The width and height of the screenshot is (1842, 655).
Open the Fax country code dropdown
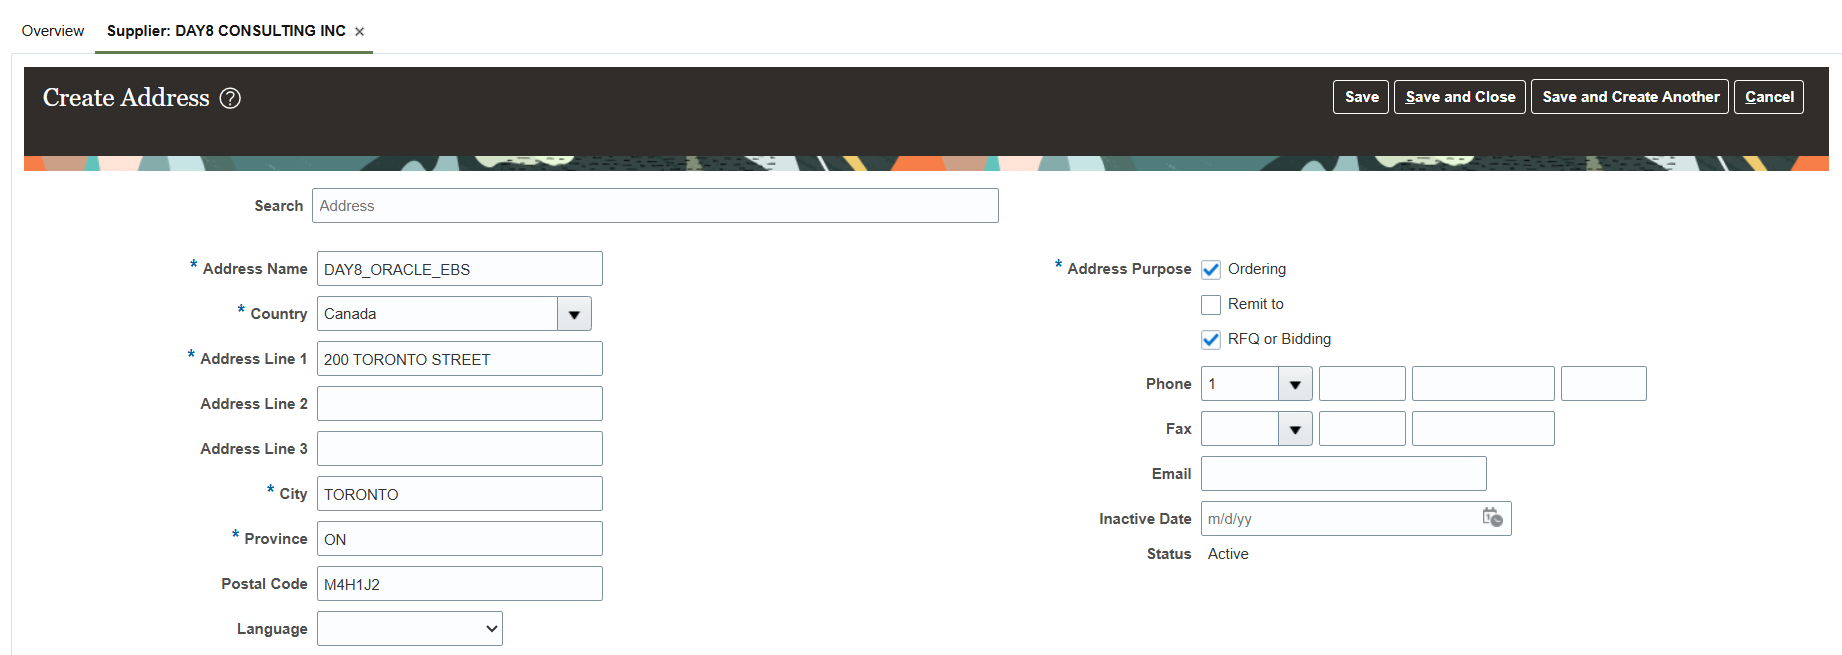point(1295,429)
